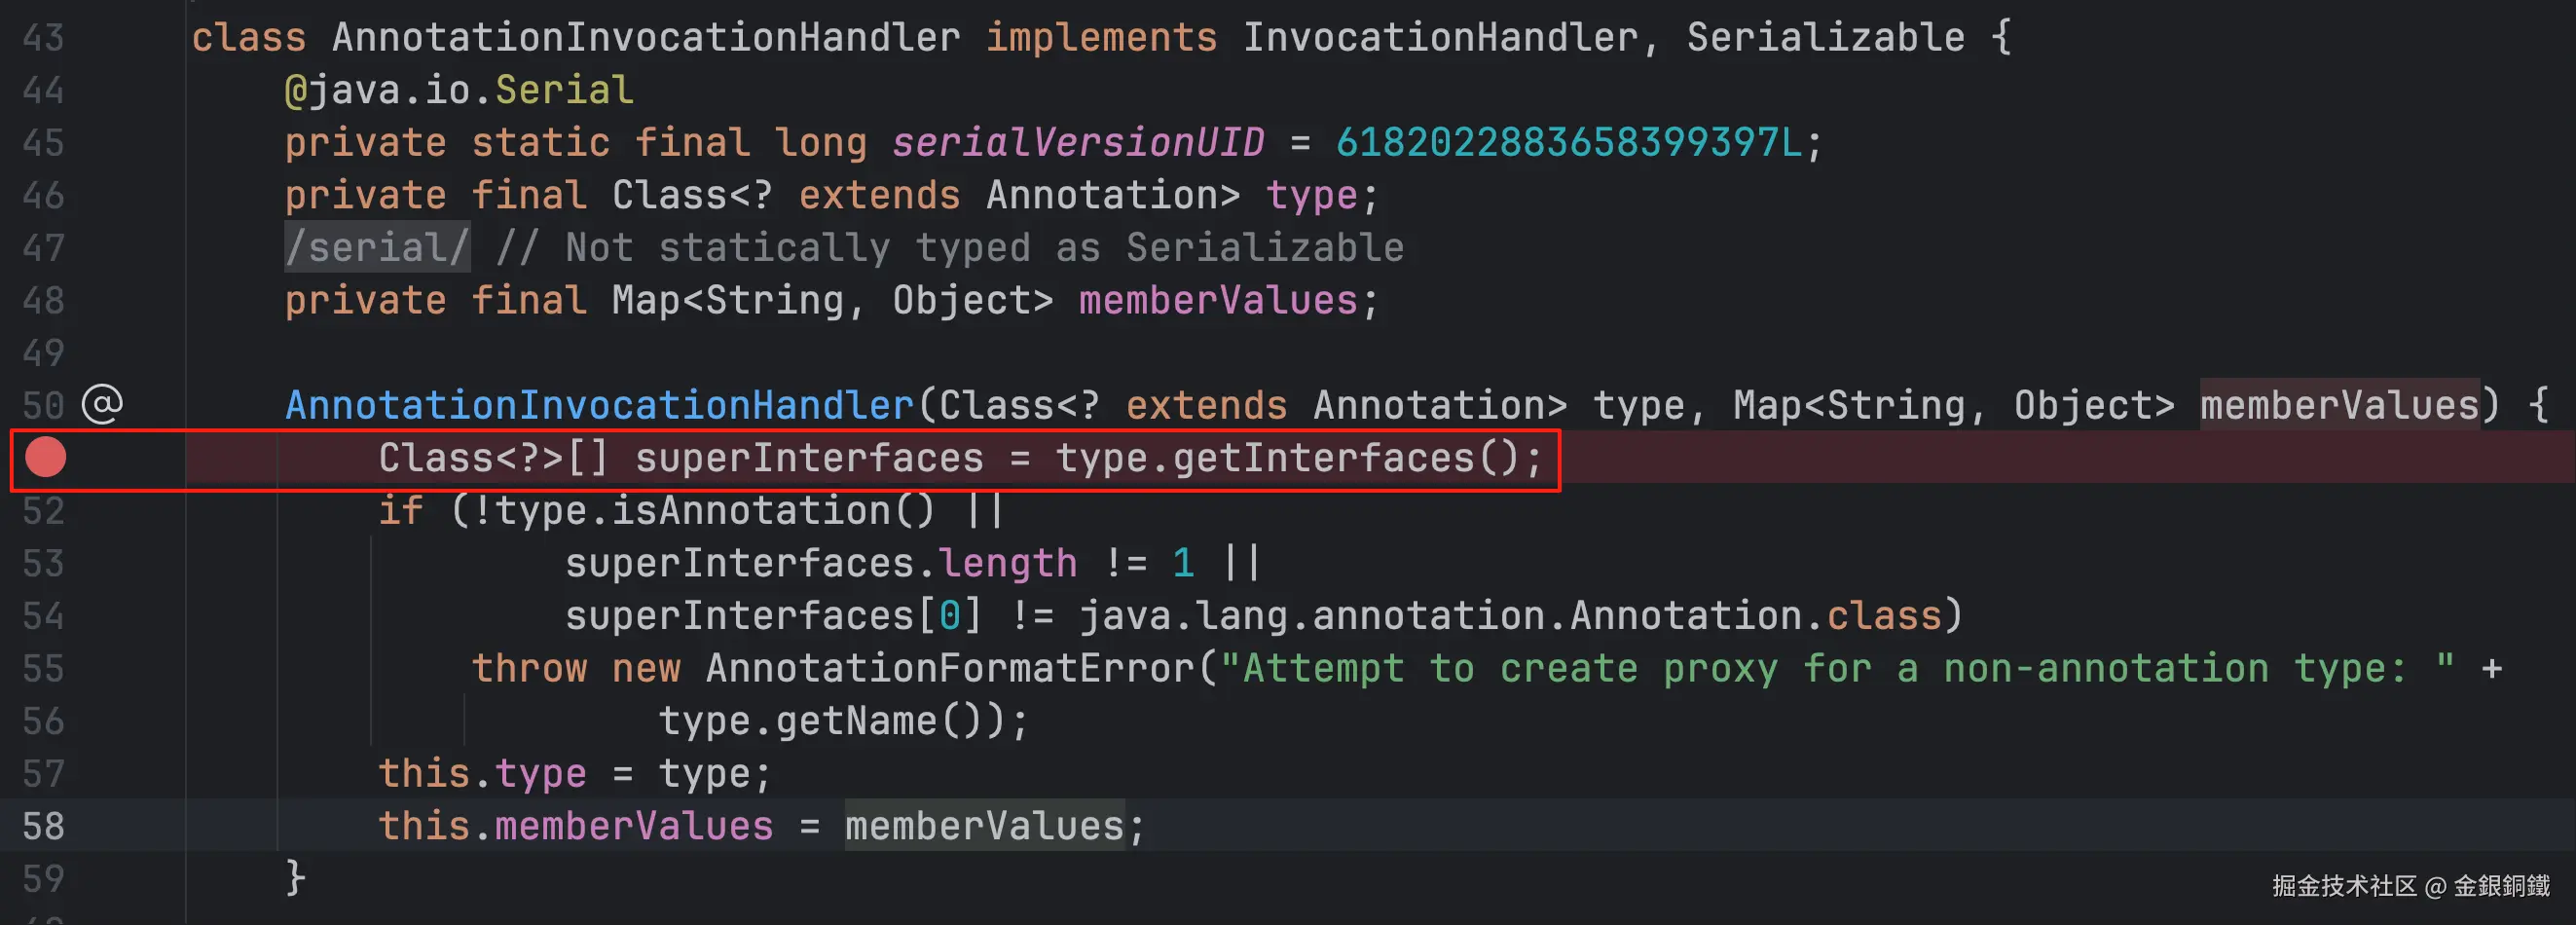This screenshot has height=925, width=2576.
Task: Click the @java.io.Serial annotation
Action: pyautogui.click(x=459, y=90)
